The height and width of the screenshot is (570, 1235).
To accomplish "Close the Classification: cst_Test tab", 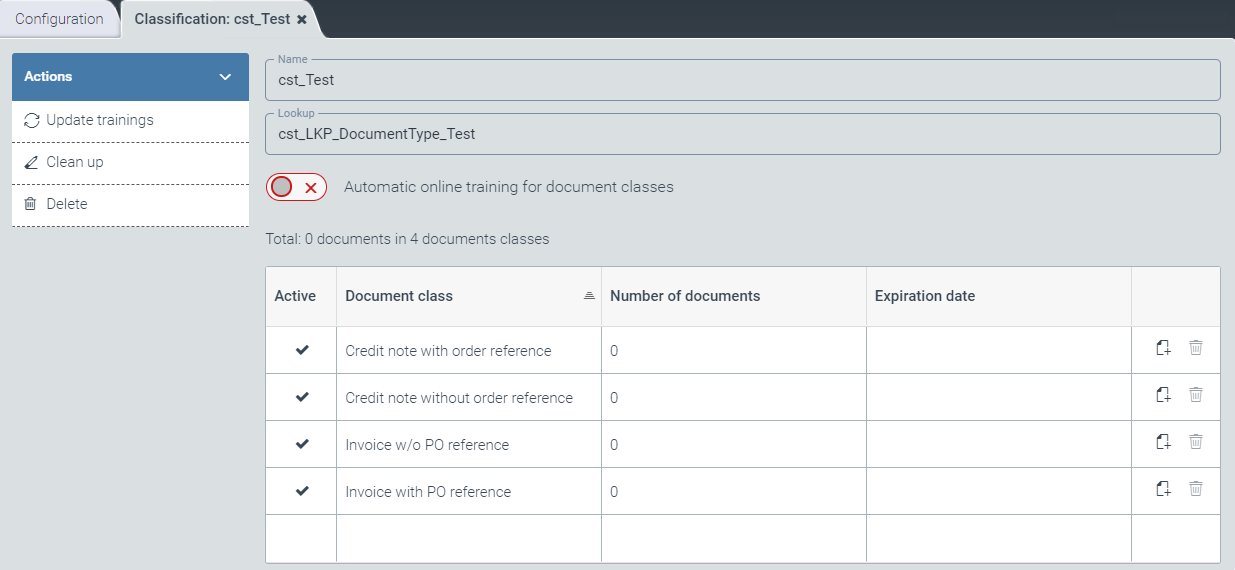I will tap(302, 19).
